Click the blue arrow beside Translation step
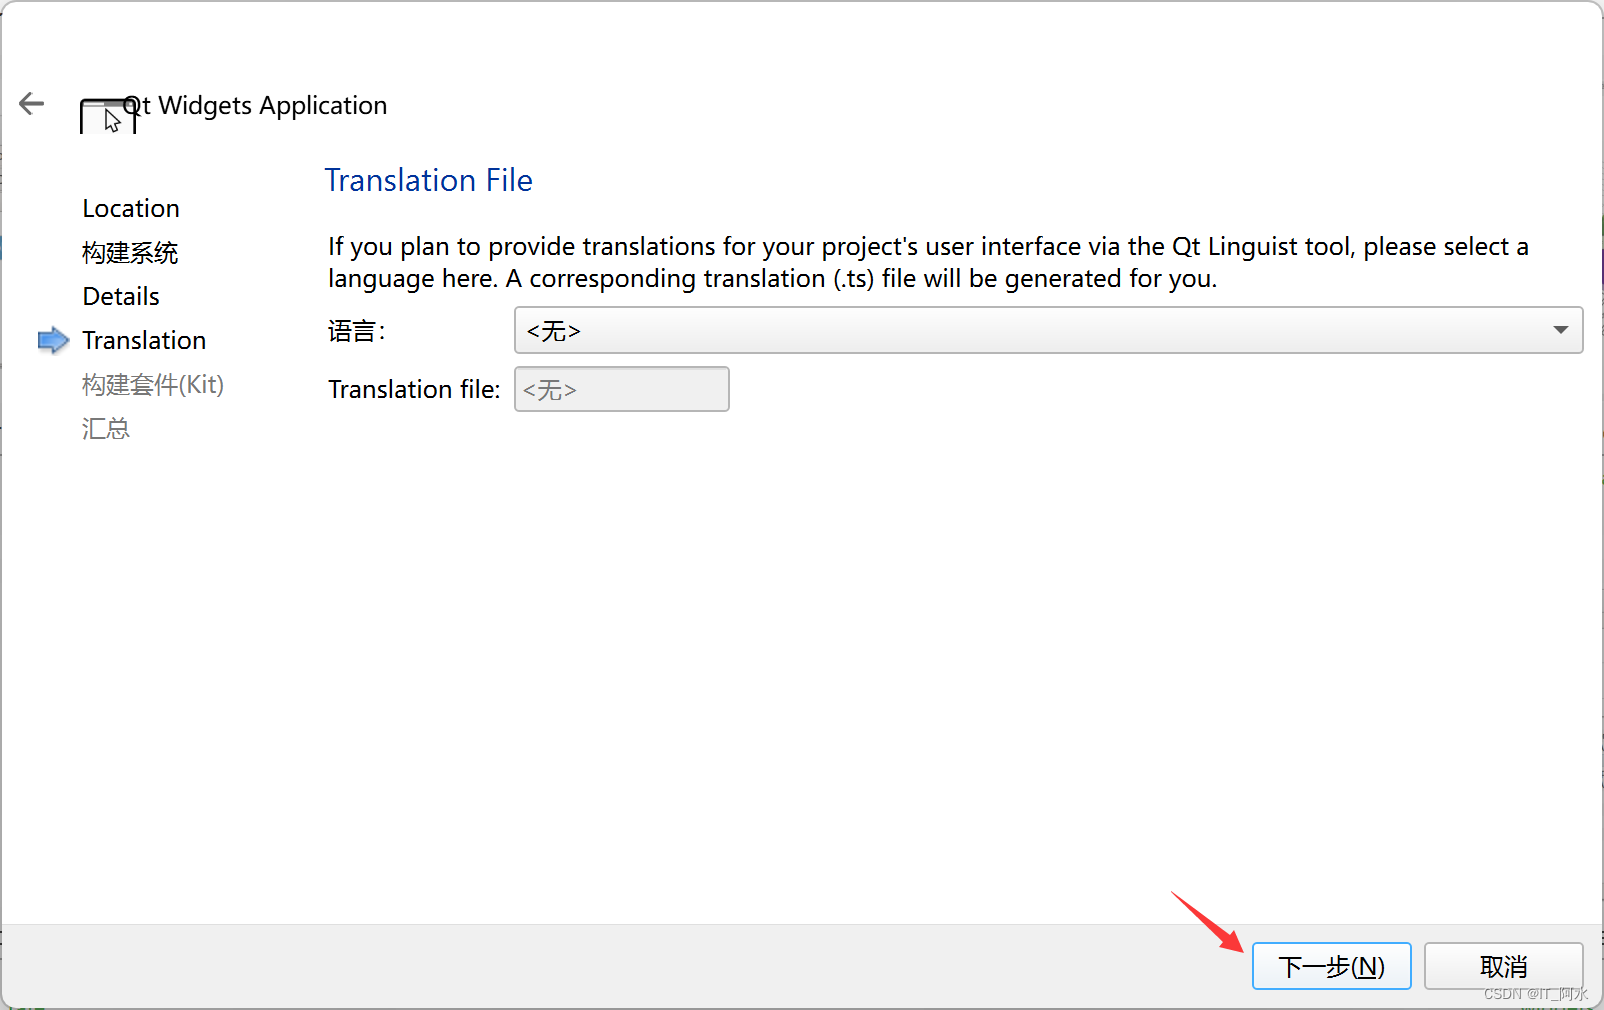1604x1010 pixels. click(53, 340)
